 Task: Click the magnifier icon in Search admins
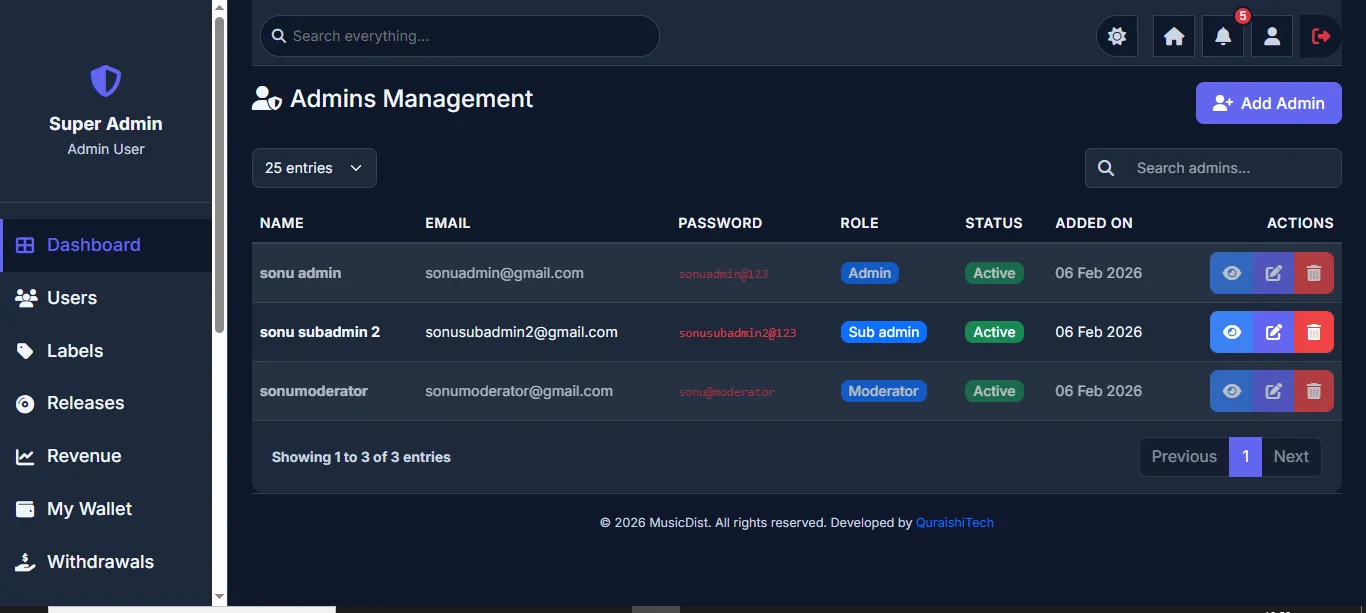point(1106,168)
